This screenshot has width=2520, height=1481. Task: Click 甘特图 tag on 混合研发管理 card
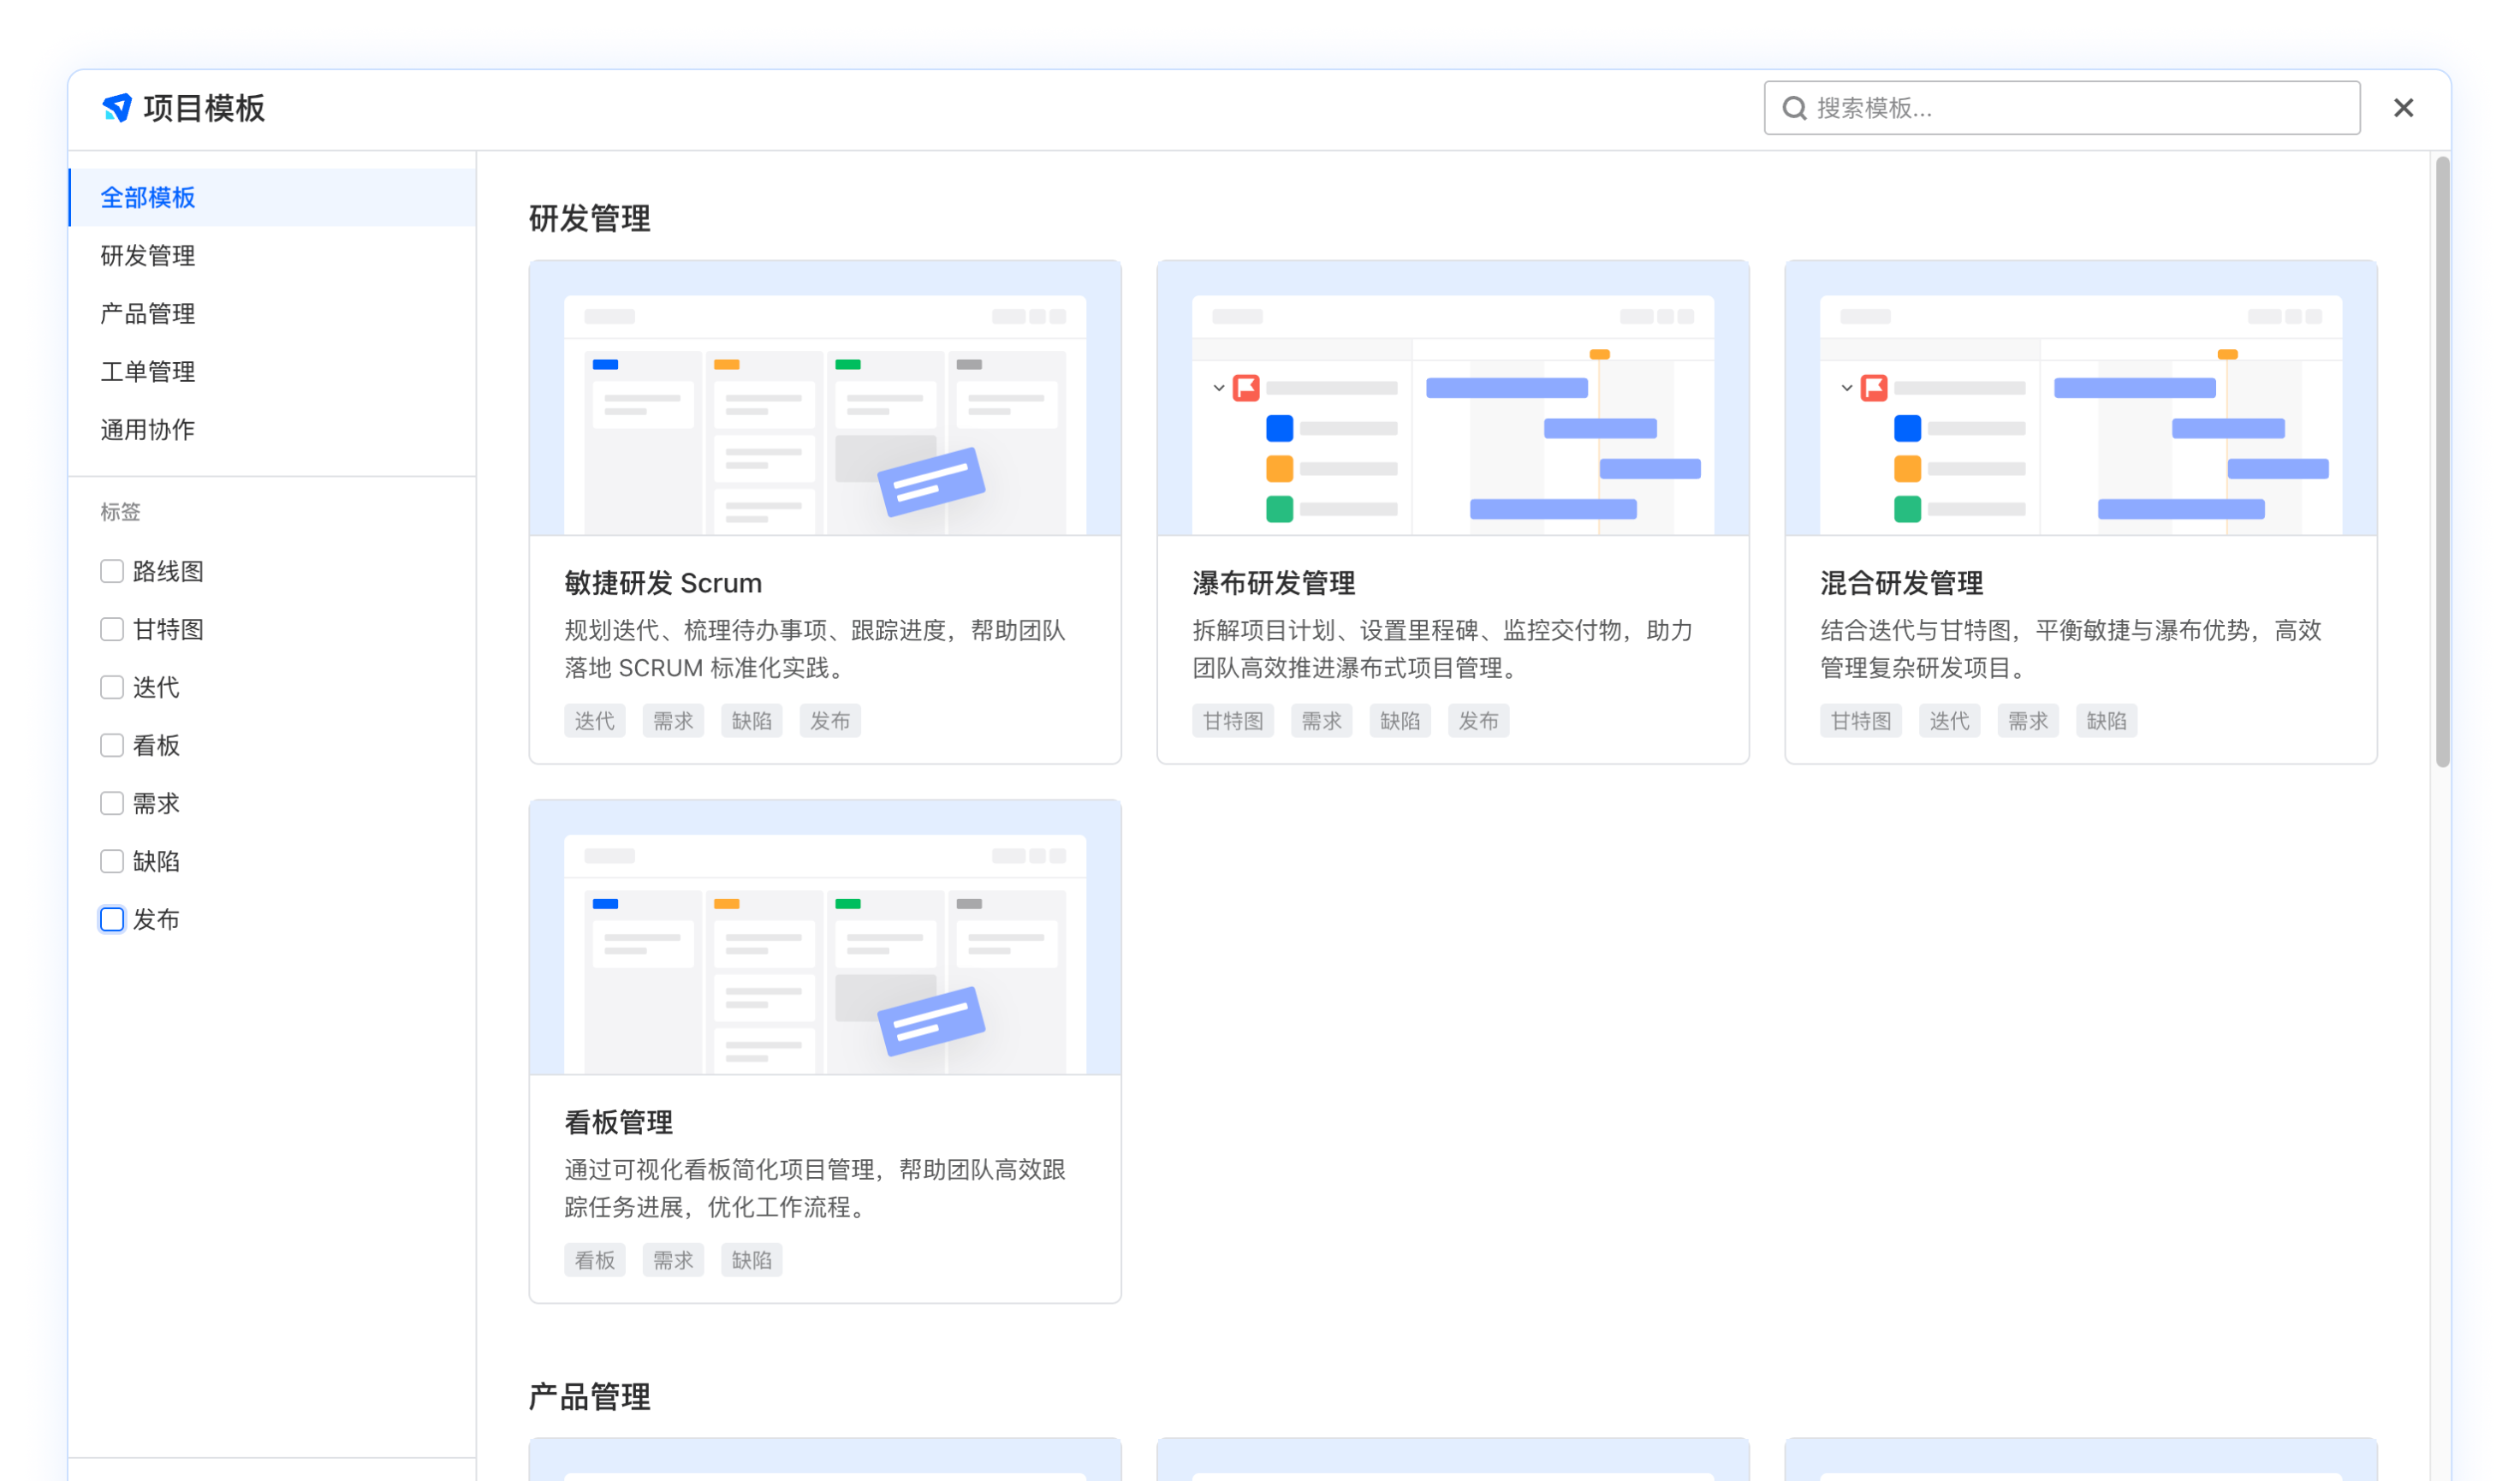[1861, 721]
